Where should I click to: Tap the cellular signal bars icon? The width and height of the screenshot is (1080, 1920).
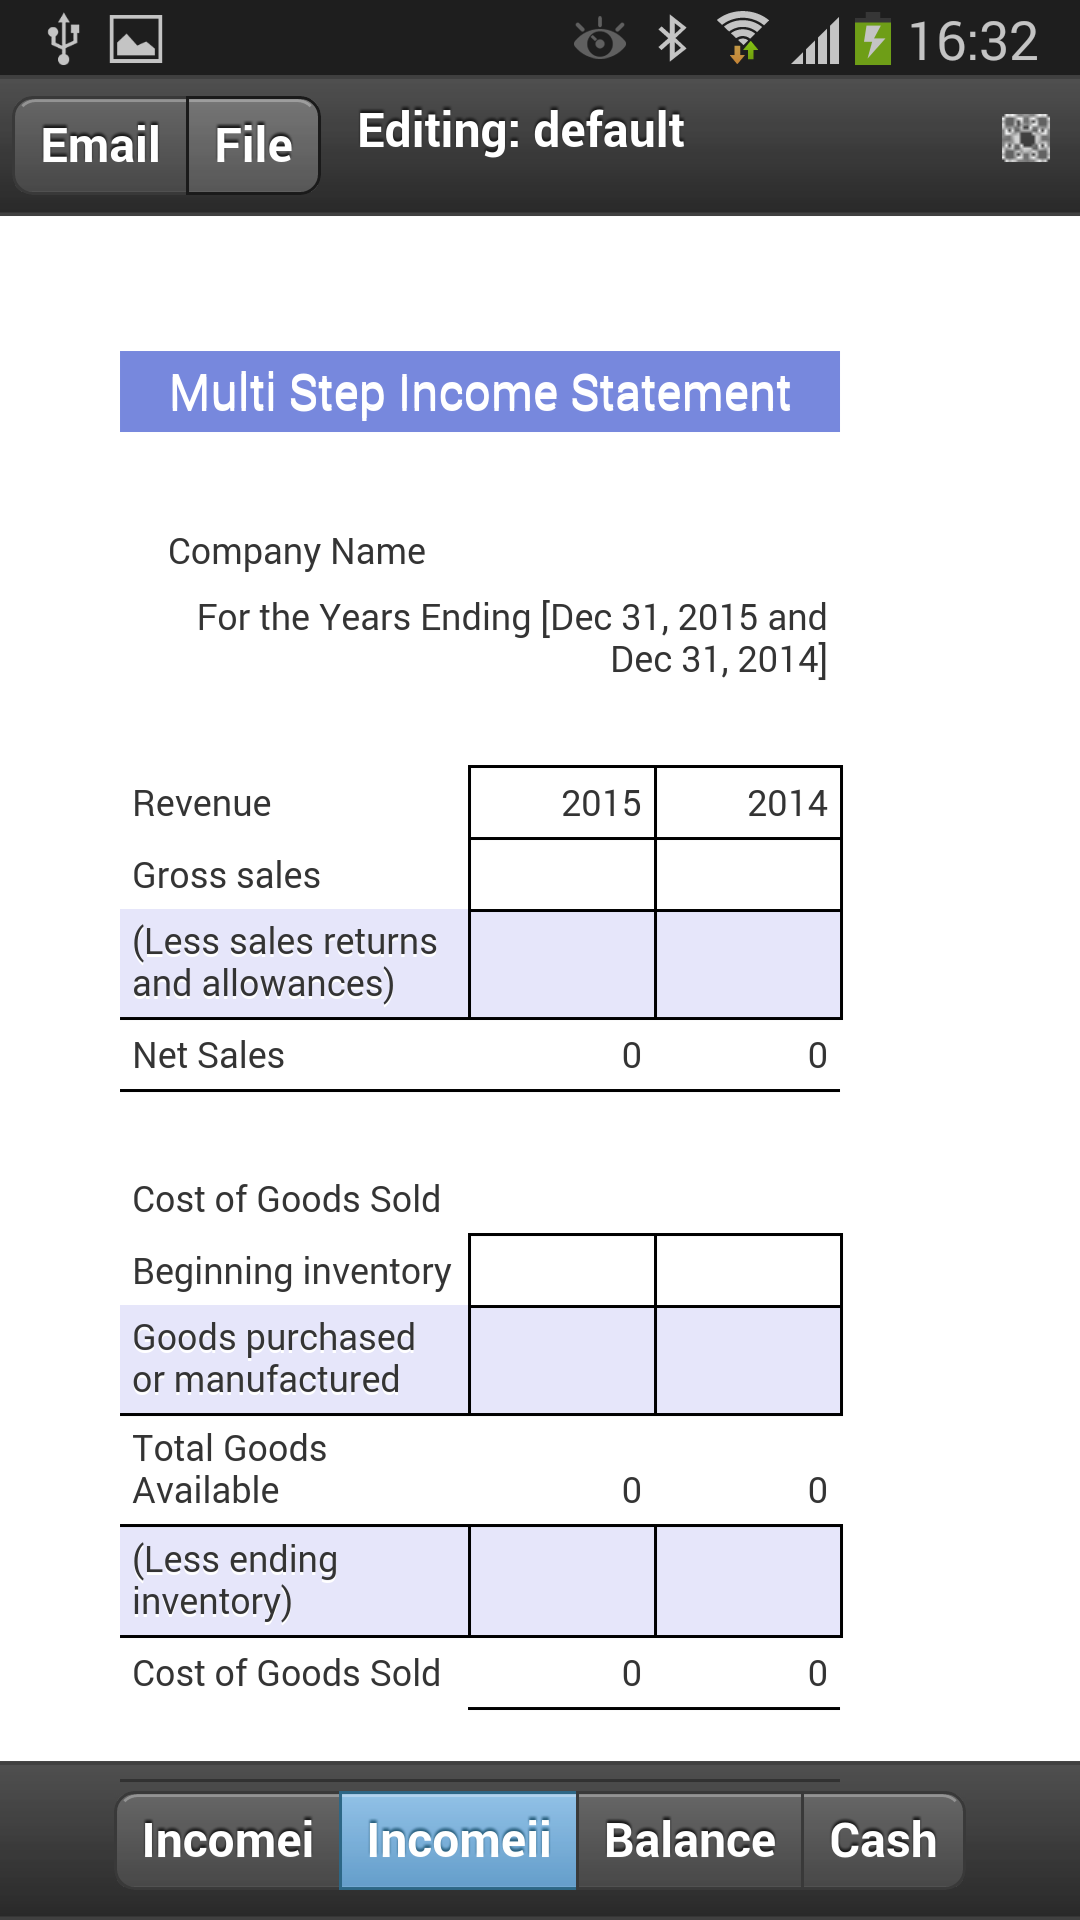[x=816, y=42]
